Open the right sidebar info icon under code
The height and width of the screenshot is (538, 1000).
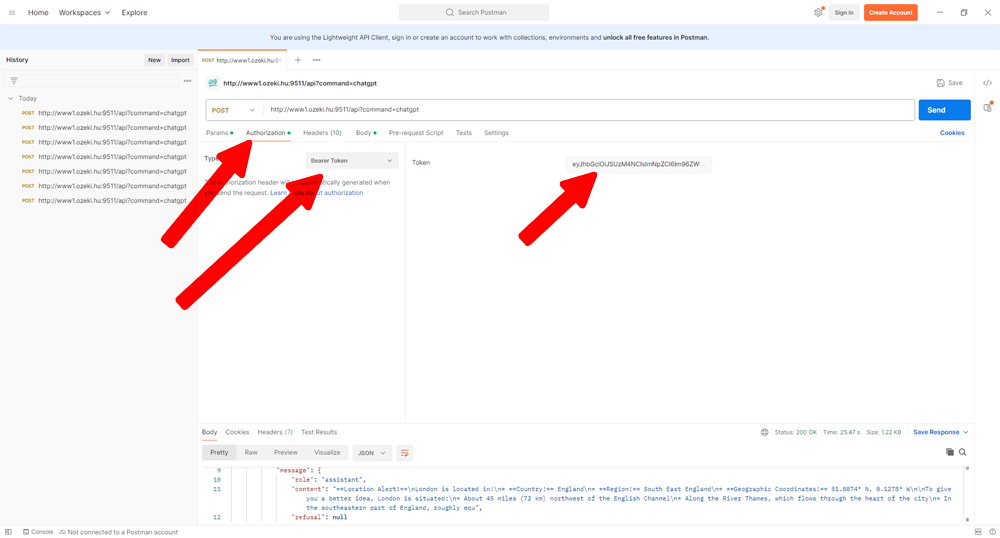click(x=987, y=108)
